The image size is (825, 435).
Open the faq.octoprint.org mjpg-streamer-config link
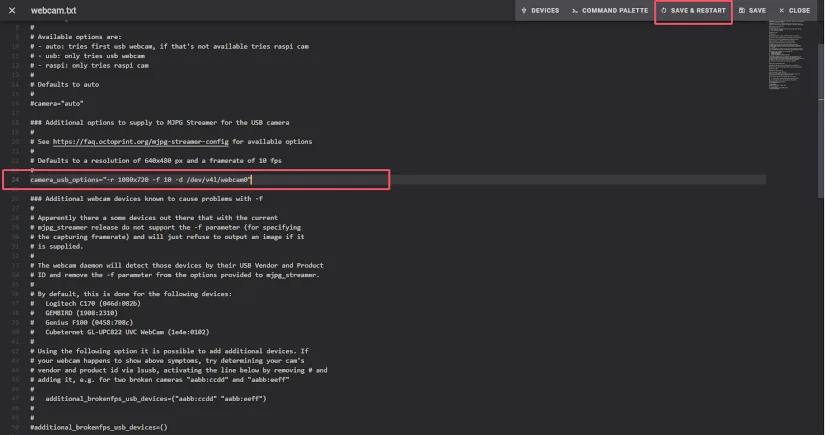point(140,141)
